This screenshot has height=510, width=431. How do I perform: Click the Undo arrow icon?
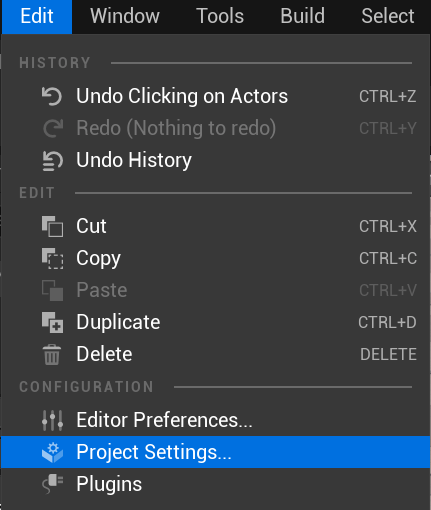52,96
